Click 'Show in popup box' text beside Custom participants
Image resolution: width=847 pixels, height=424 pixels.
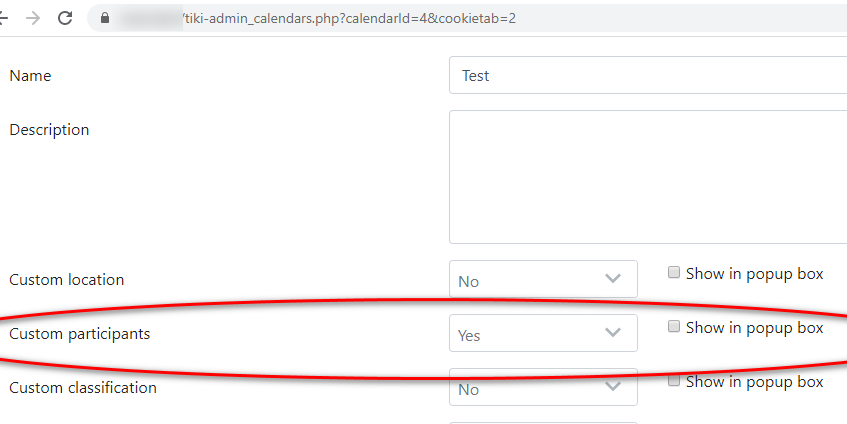coord(754,328)
